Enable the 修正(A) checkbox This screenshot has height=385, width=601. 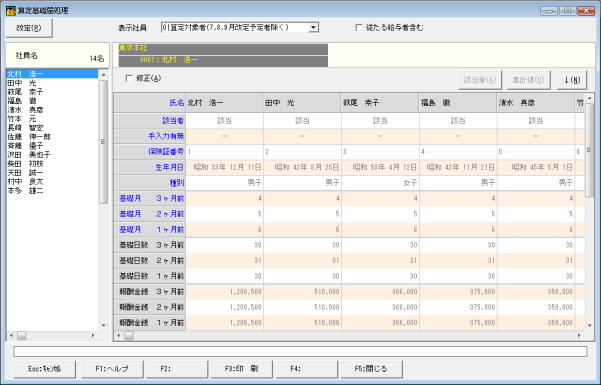click(129, 79)
